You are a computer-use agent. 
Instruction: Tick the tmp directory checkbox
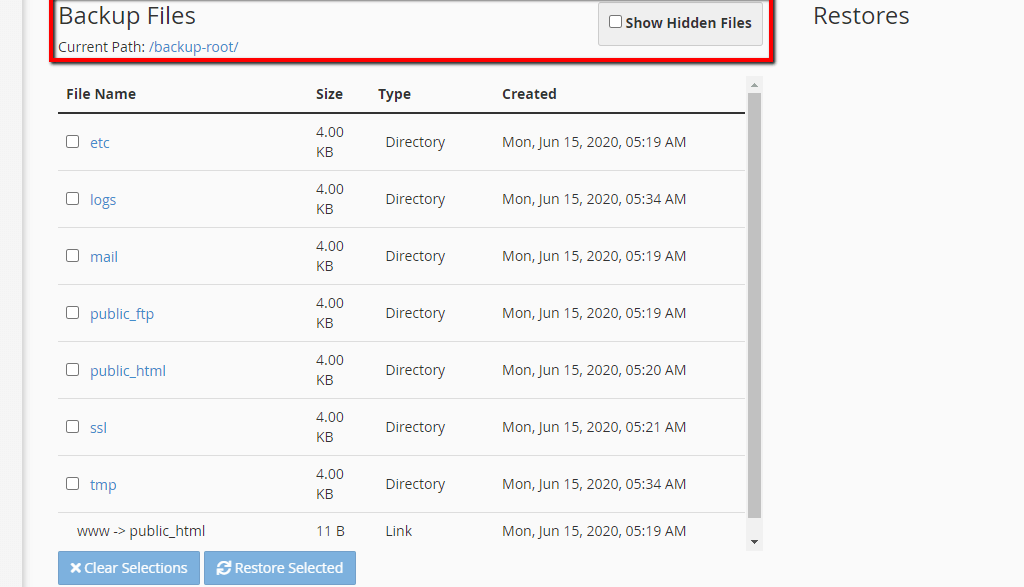point(72,483)
